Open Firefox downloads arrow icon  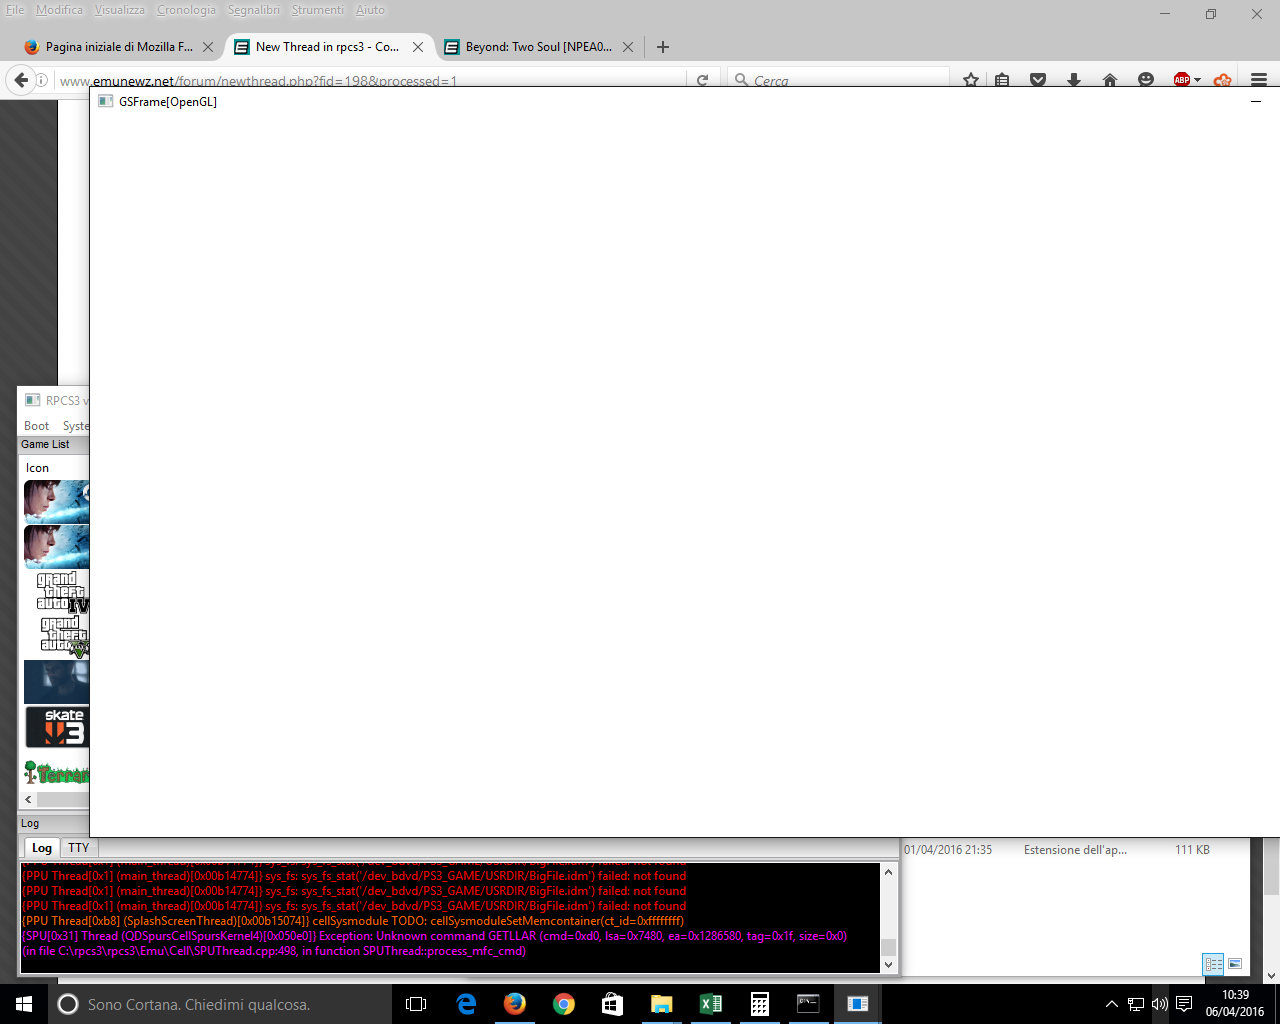click(x=1074, y=80)
